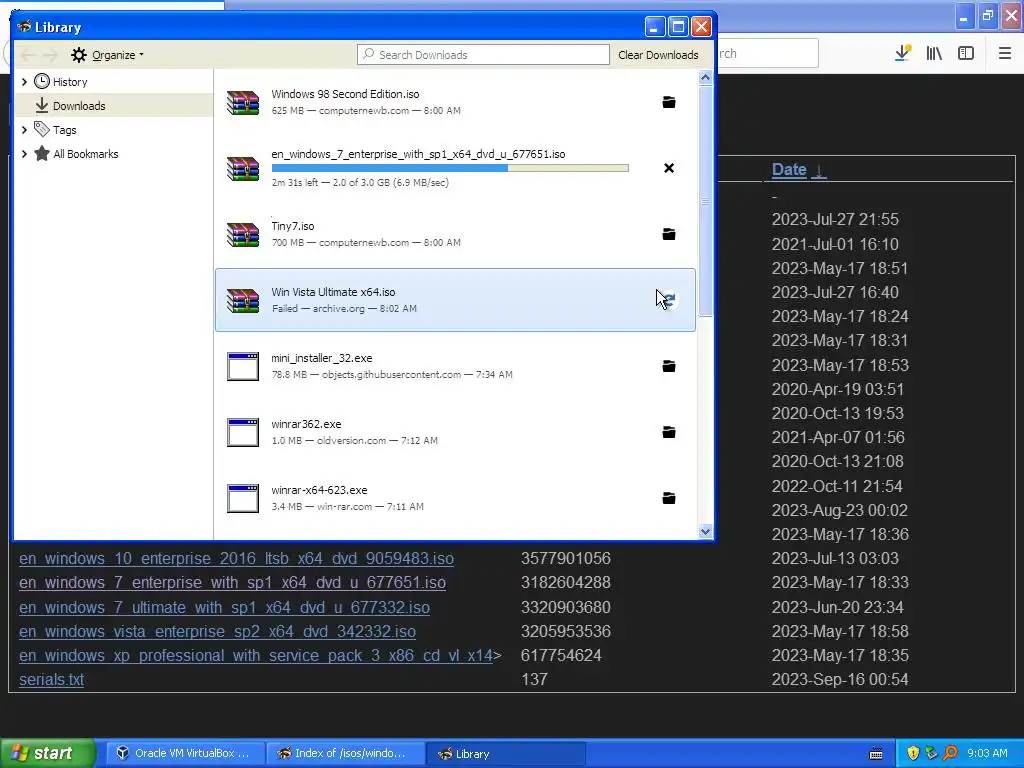Select All Bookmarks in the sidebar
The image size is (1024, 768).
114,153
